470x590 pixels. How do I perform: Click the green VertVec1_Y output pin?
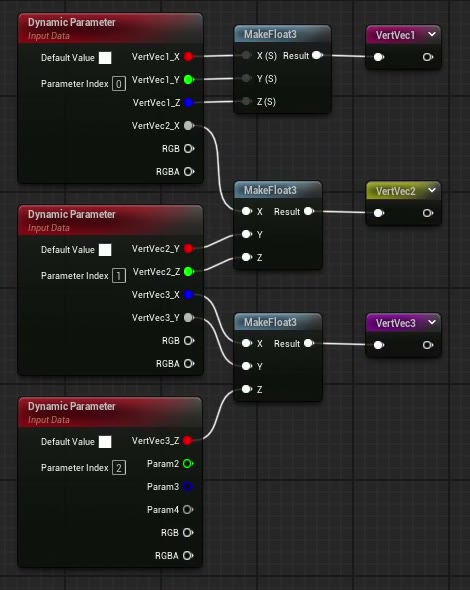(x=189, y=80)
